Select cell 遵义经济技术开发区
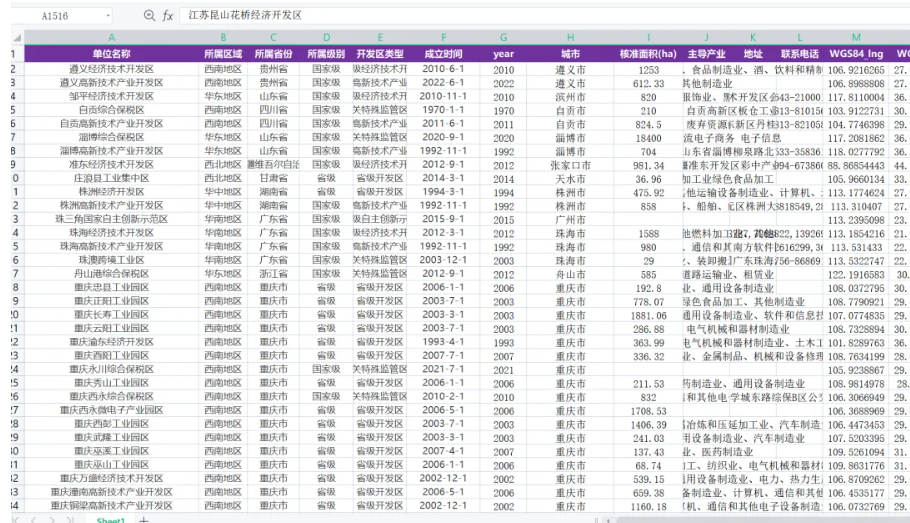This screenshot has width=910, height=523. 111,69
